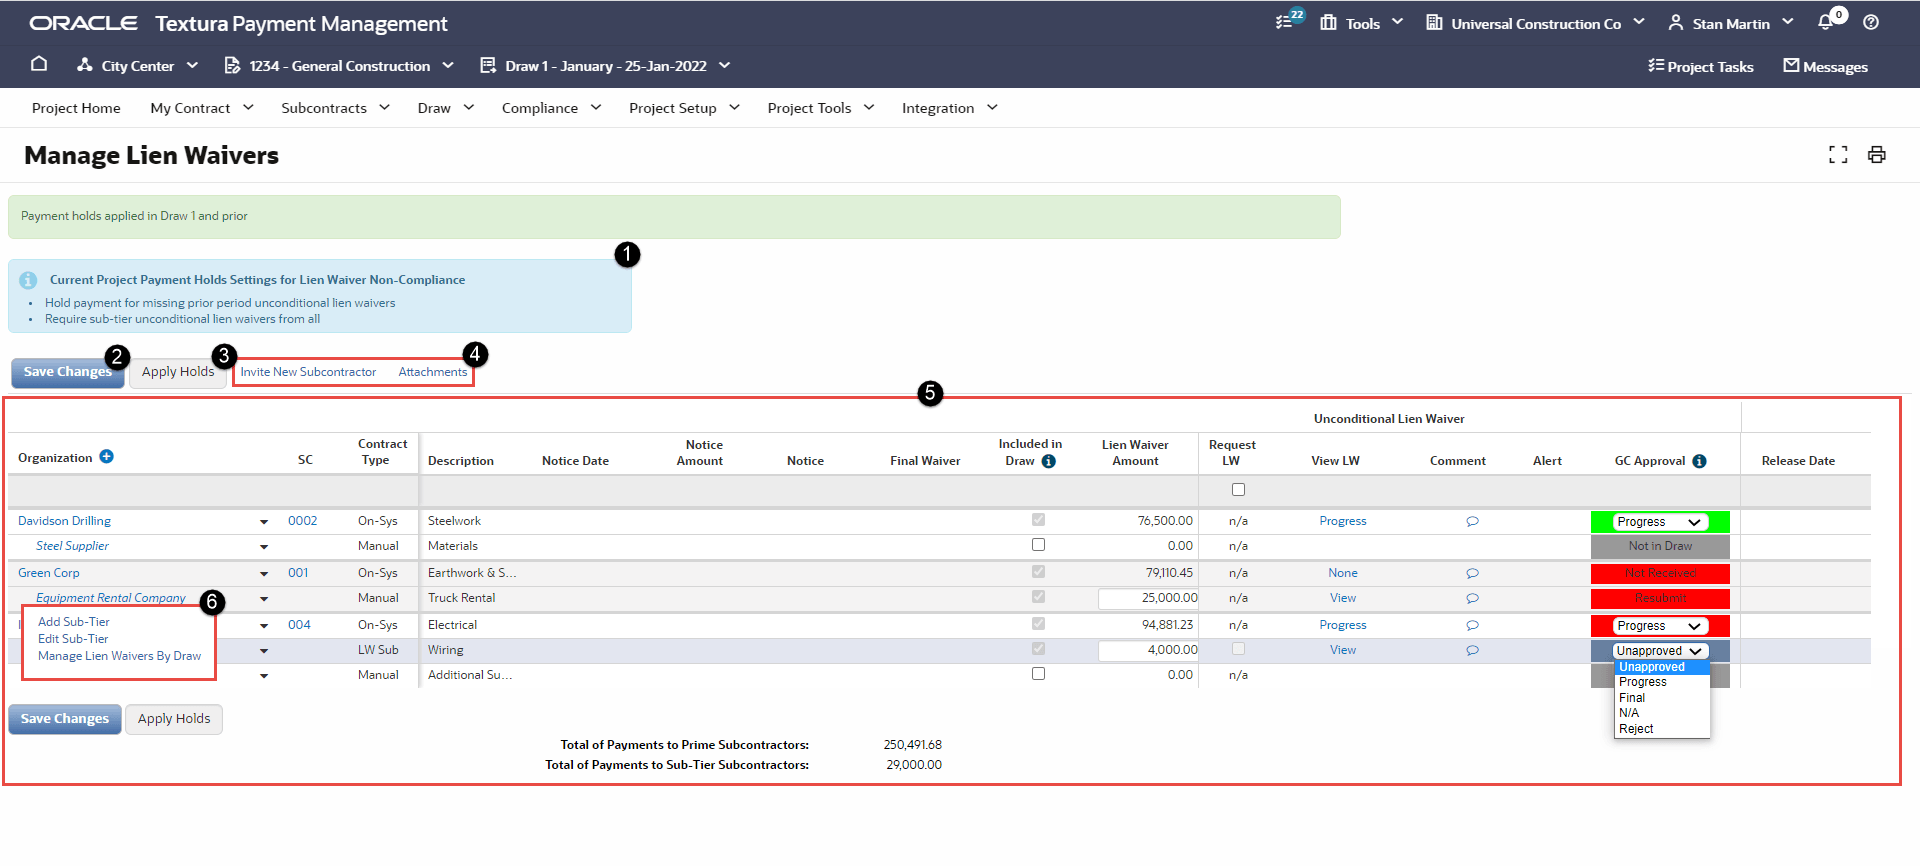Toggle full screen view icon
Viewport: 1920px width, 866px height.
1838,154
